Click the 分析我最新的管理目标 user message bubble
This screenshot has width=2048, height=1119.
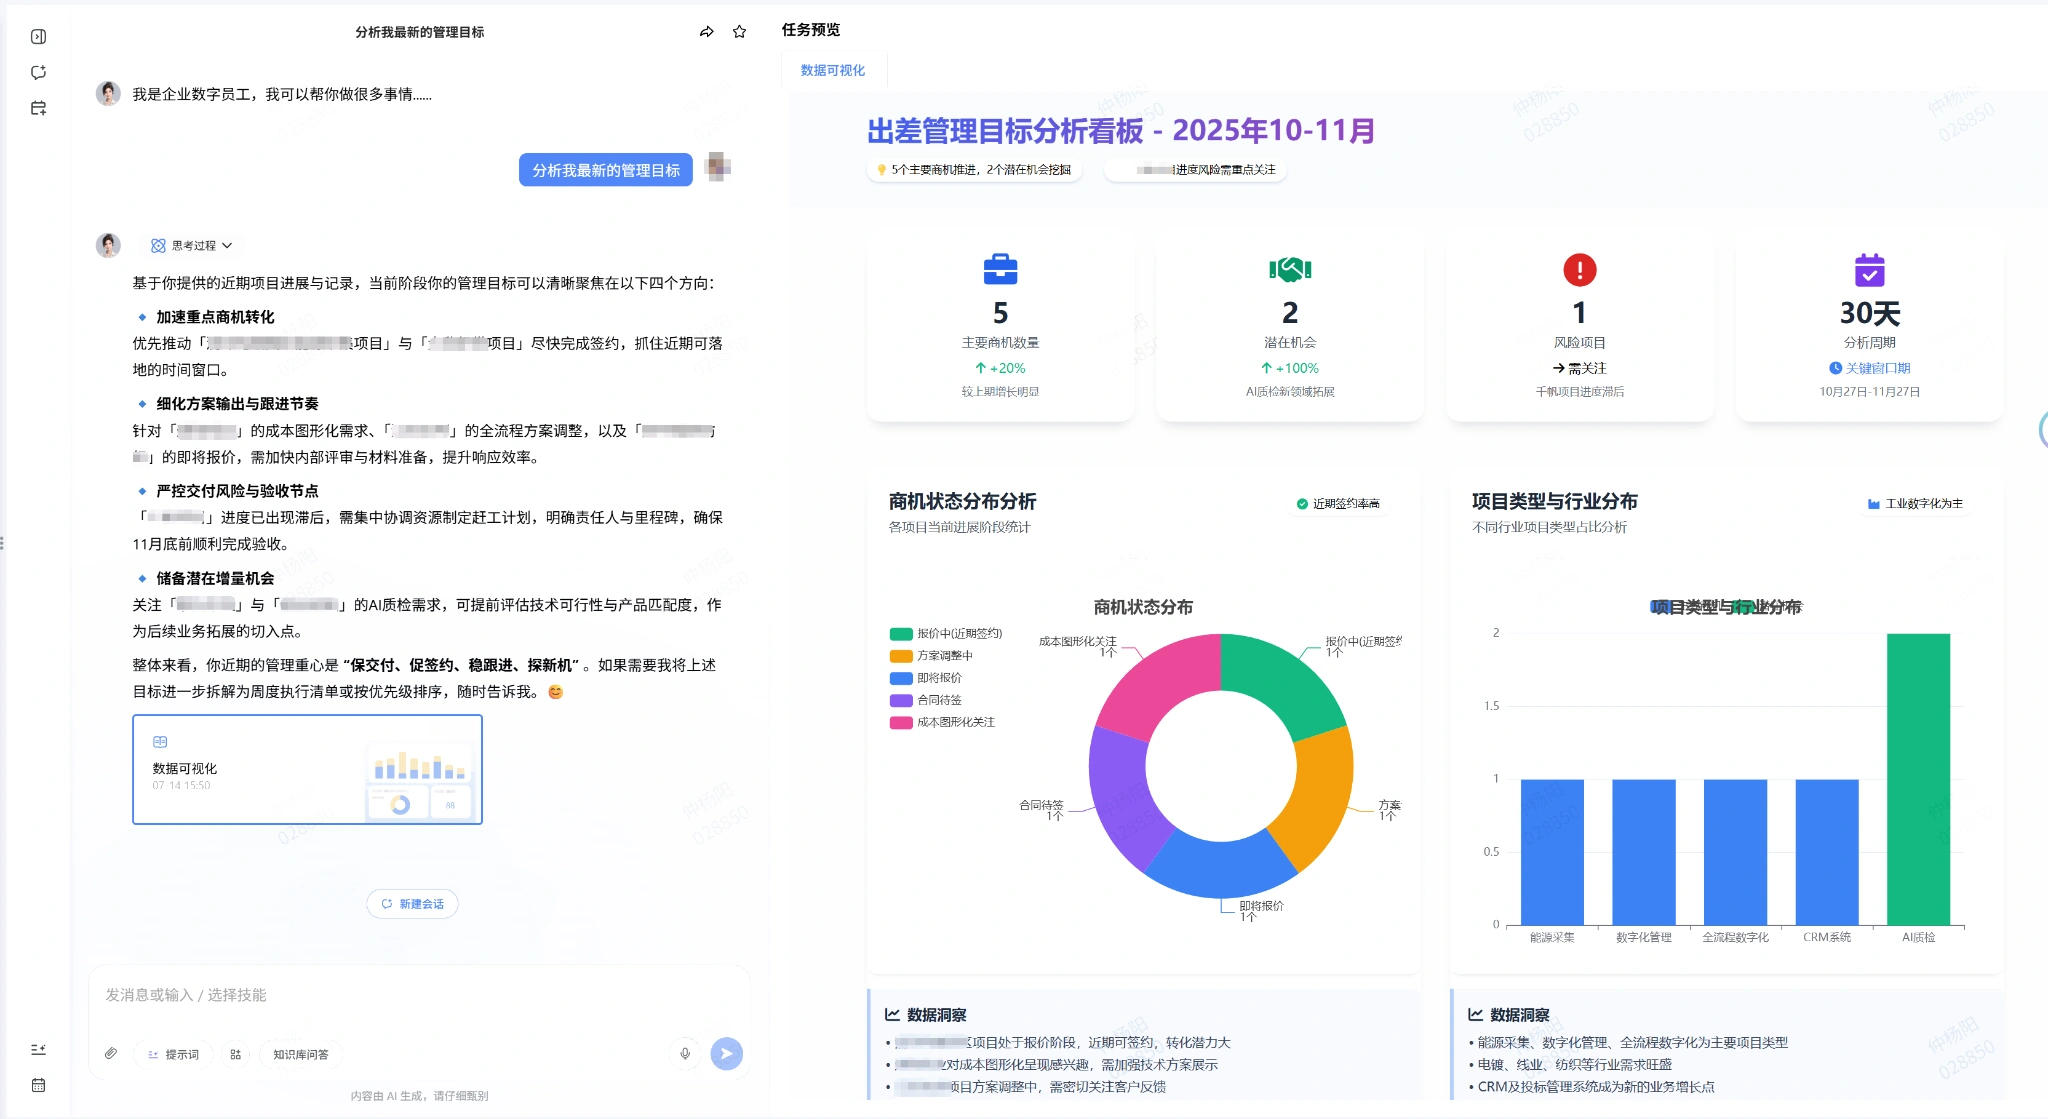click(605, 170)
